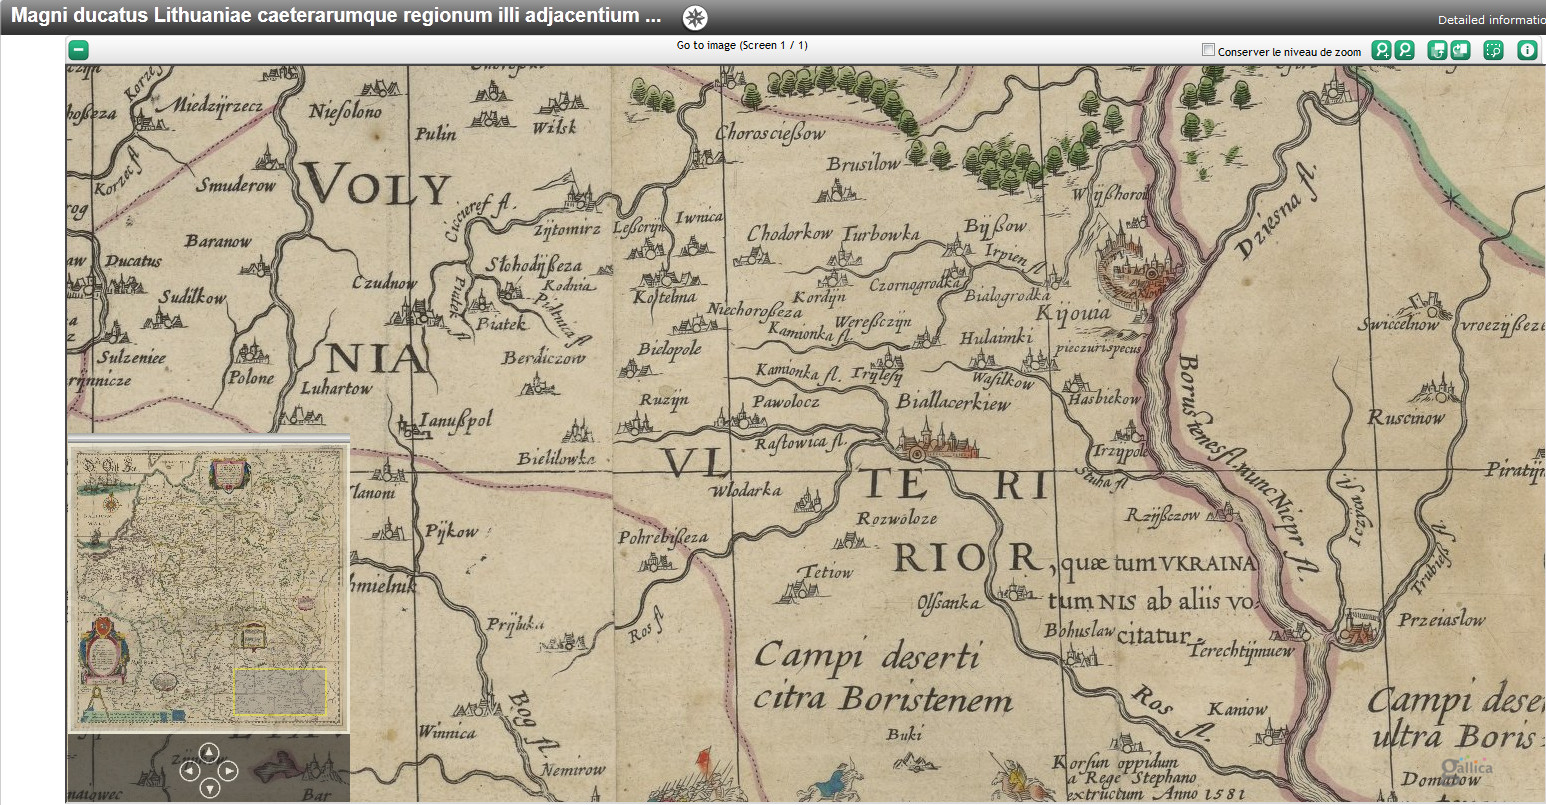This screenshot has height=805, width=1546.
Task: Enable 'Conserver le niveau de zoom' checkbox
Action: pos(1208,50)
